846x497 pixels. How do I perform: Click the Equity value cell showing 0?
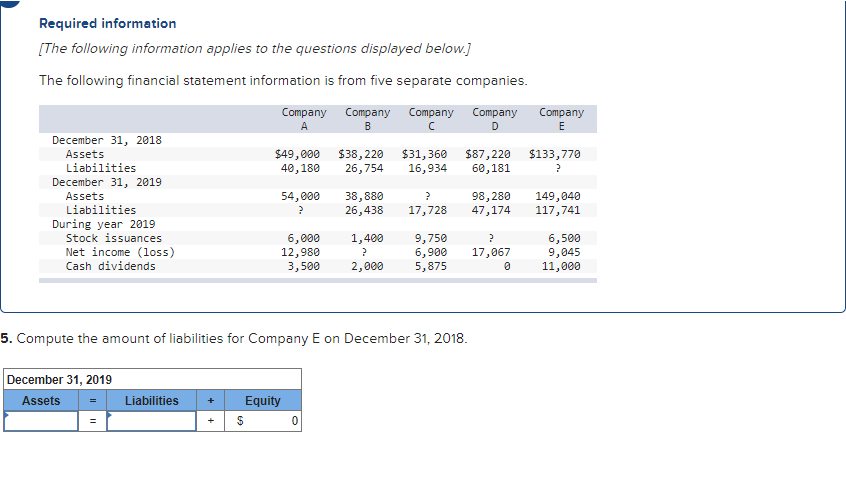coord(263,421)
